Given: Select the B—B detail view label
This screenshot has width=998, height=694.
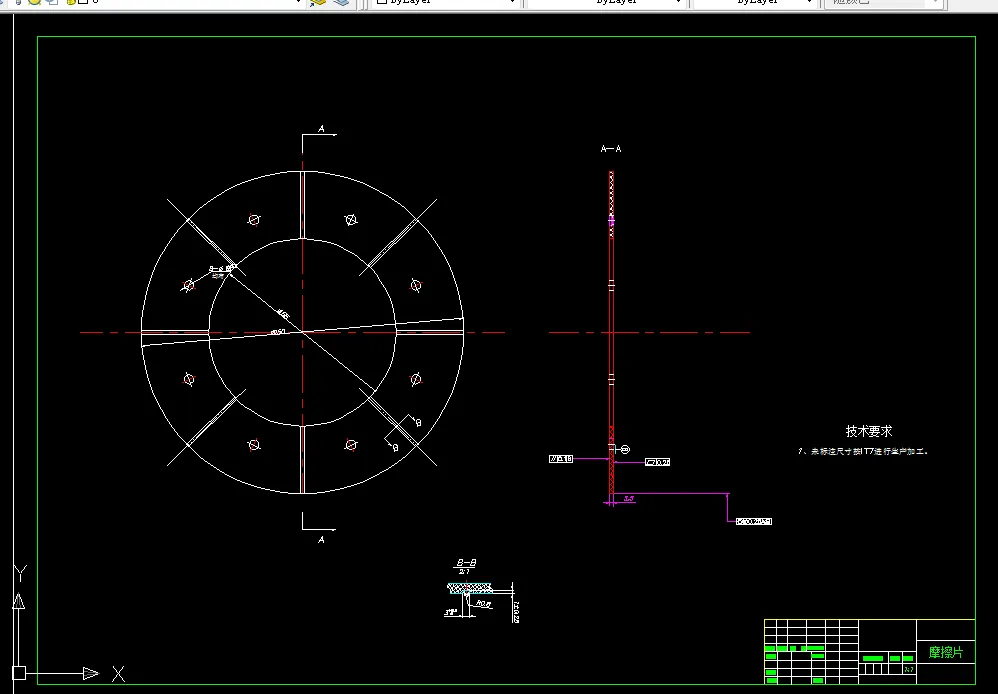Looking at the screenshot, I should click(466, 563).
